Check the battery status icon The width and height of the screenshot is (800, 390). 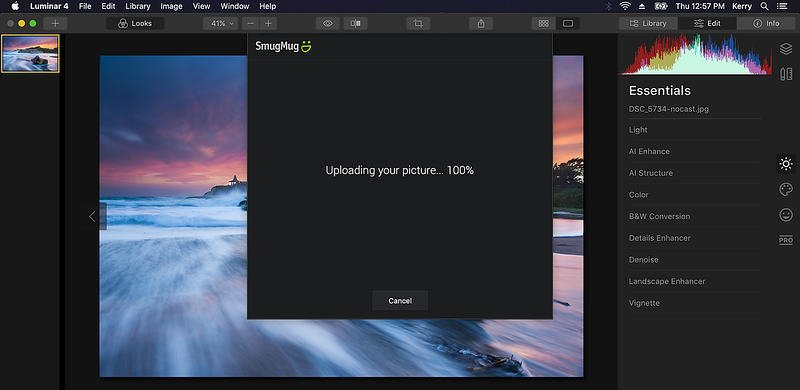coord(661,6)
